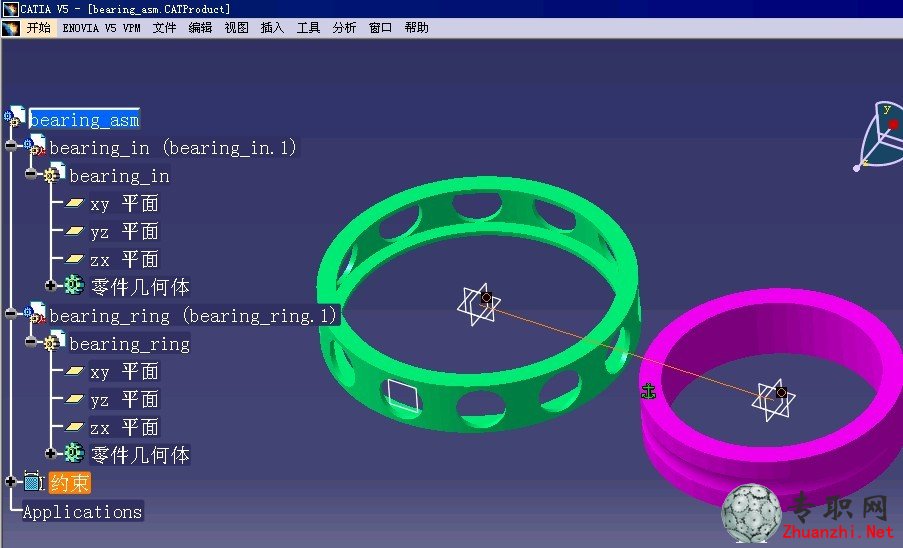Click yz plane icon under bearing_in
The height and width of the screenshot is (548, 903).
[74, 231]
